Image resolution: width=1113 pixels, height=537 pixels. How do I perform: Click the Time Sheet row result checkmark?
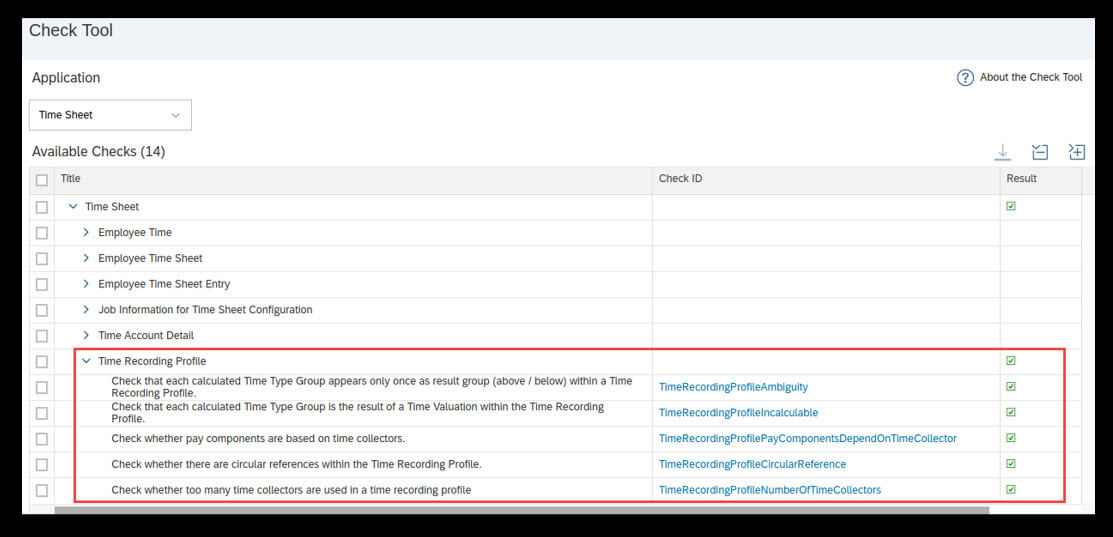(1011, 206)
